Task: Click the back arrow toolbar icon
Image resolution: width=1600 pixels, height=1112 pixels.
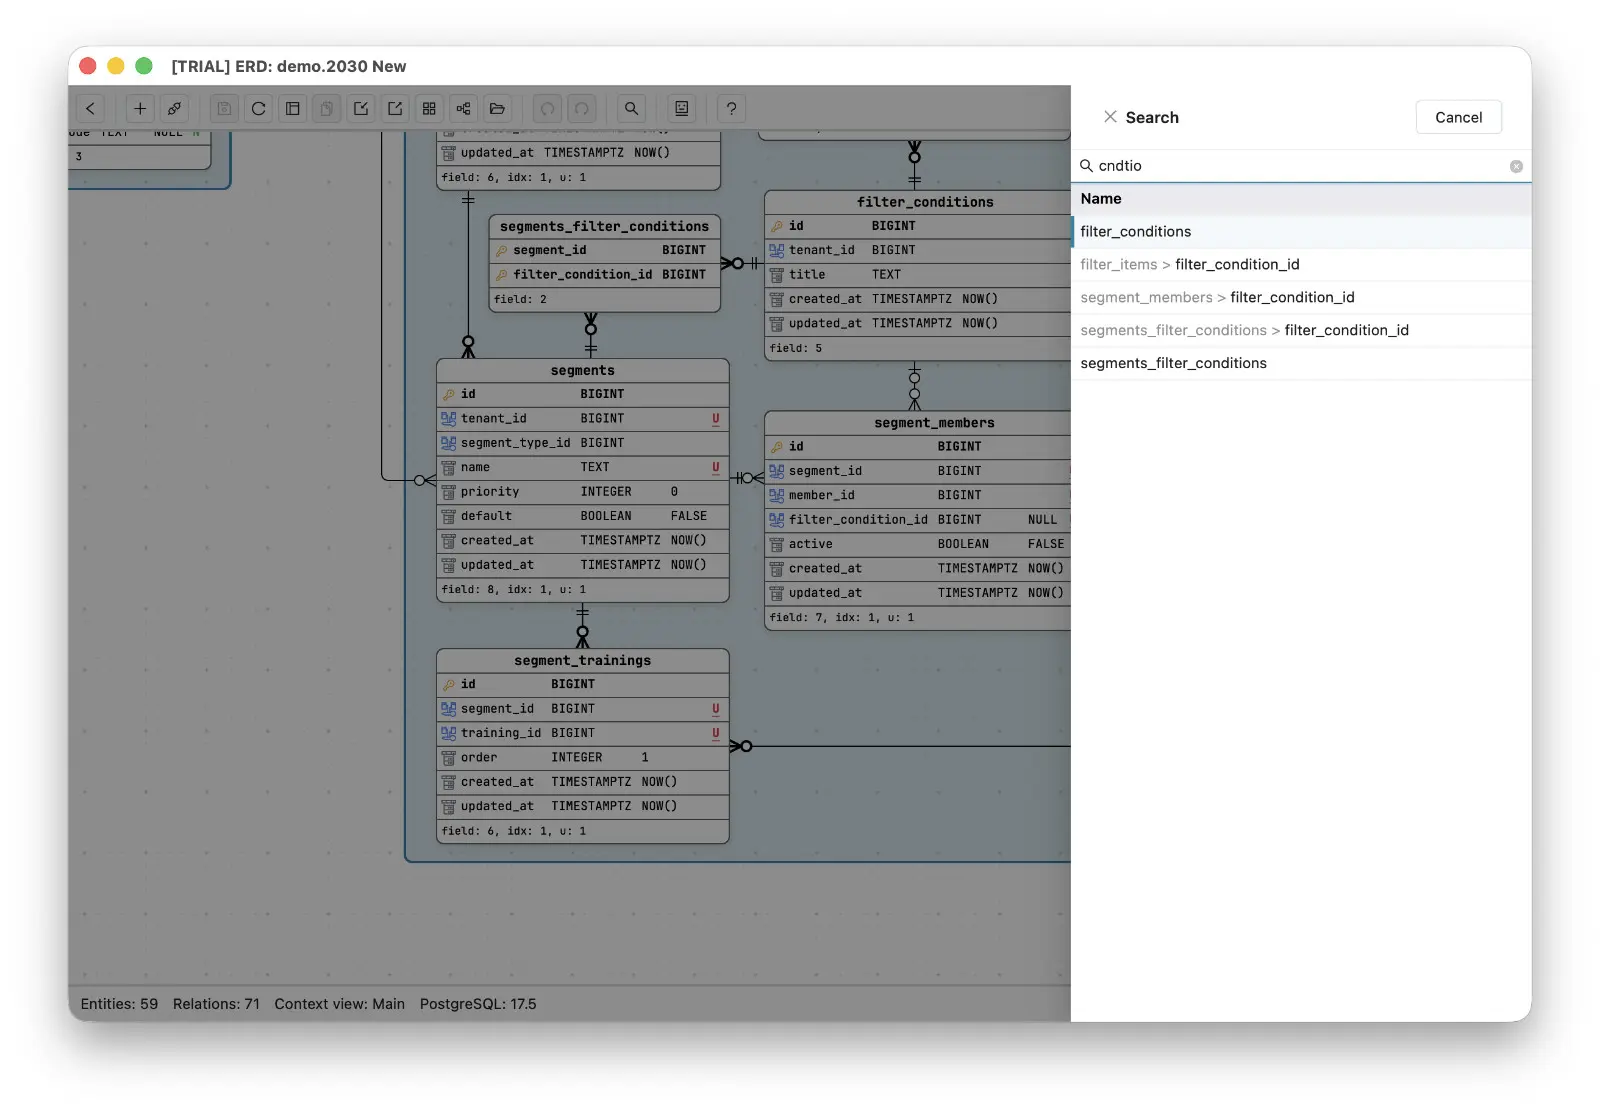Action: (90, 109)
